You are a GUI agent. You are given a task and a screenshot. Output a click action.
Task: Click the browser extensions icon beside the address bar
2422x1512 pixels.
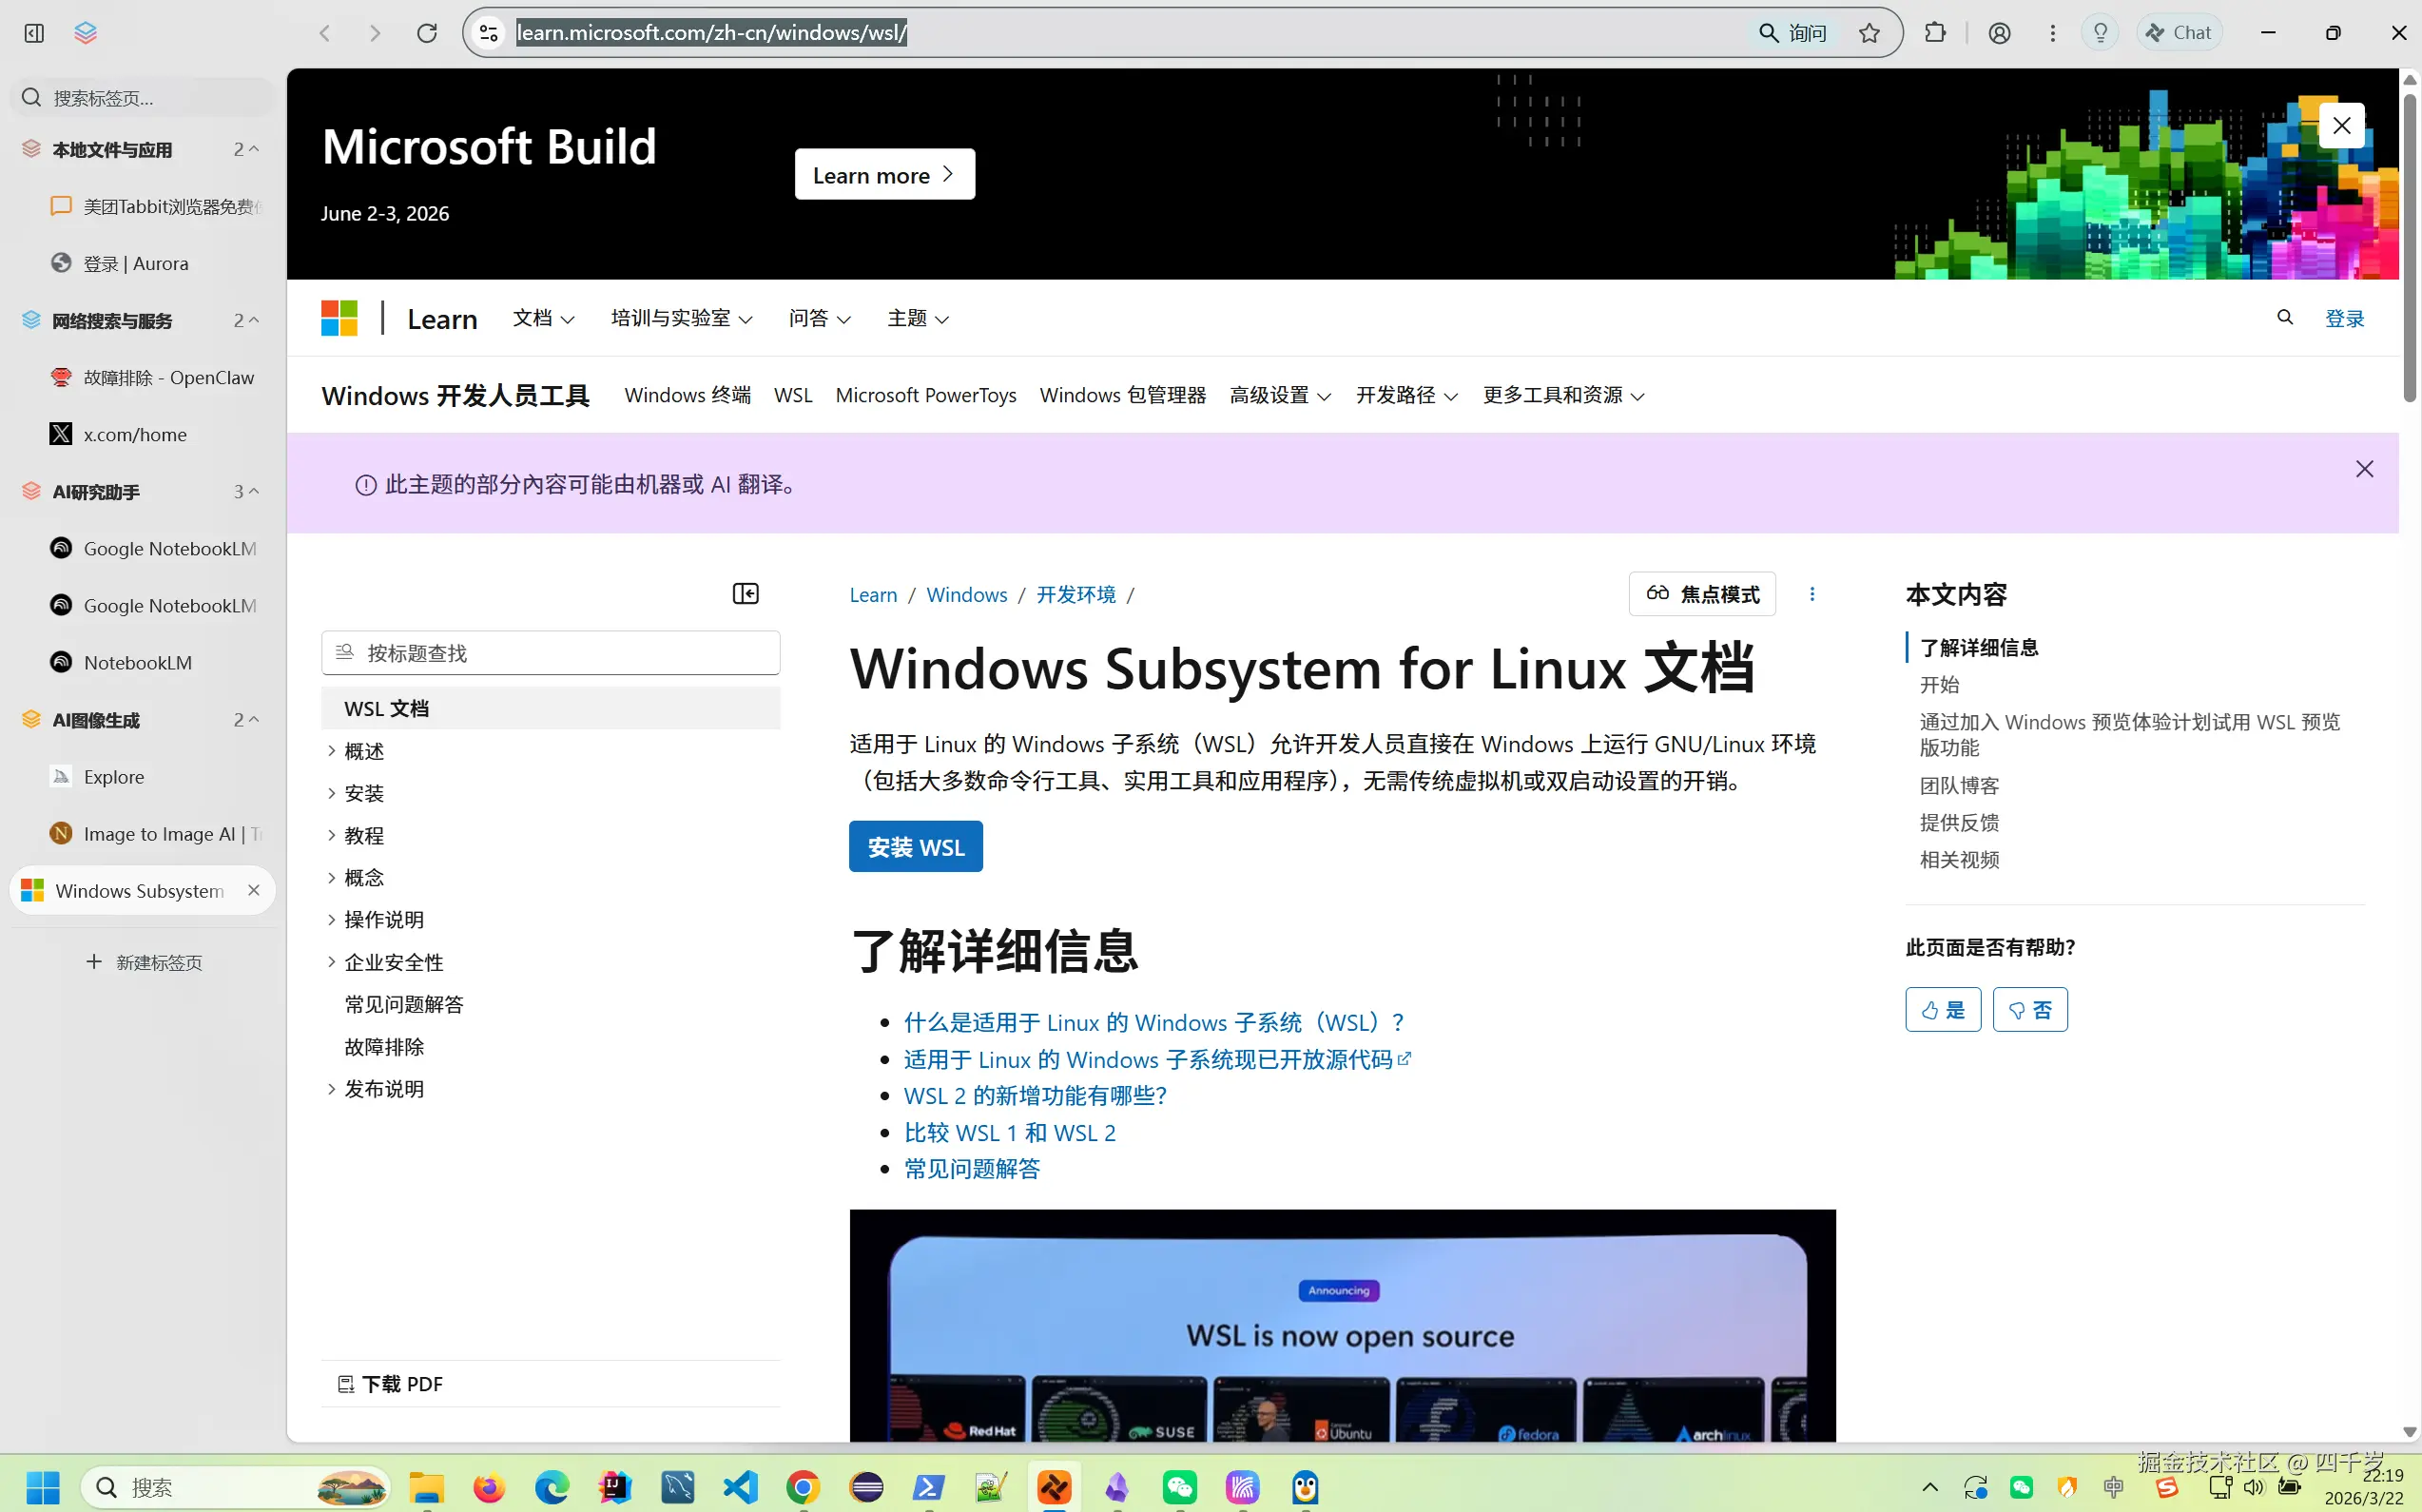[1936, 32]
